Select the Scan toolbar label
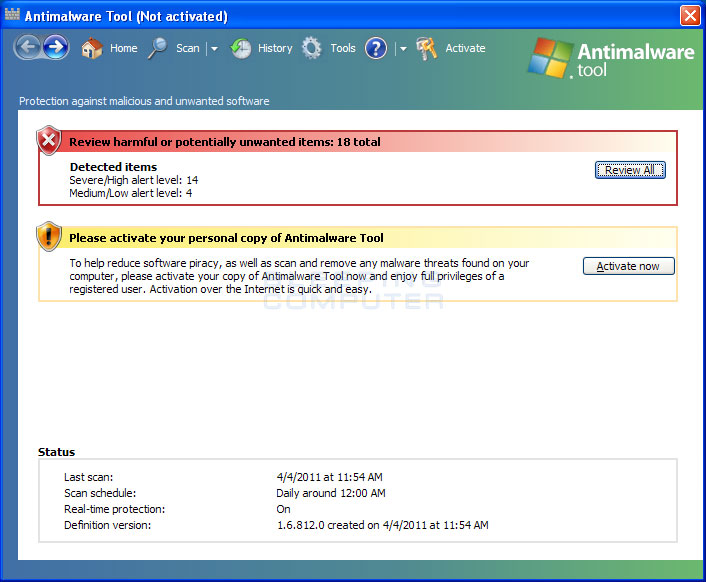This screenshot has height=582, width=706. pos(188,48)
